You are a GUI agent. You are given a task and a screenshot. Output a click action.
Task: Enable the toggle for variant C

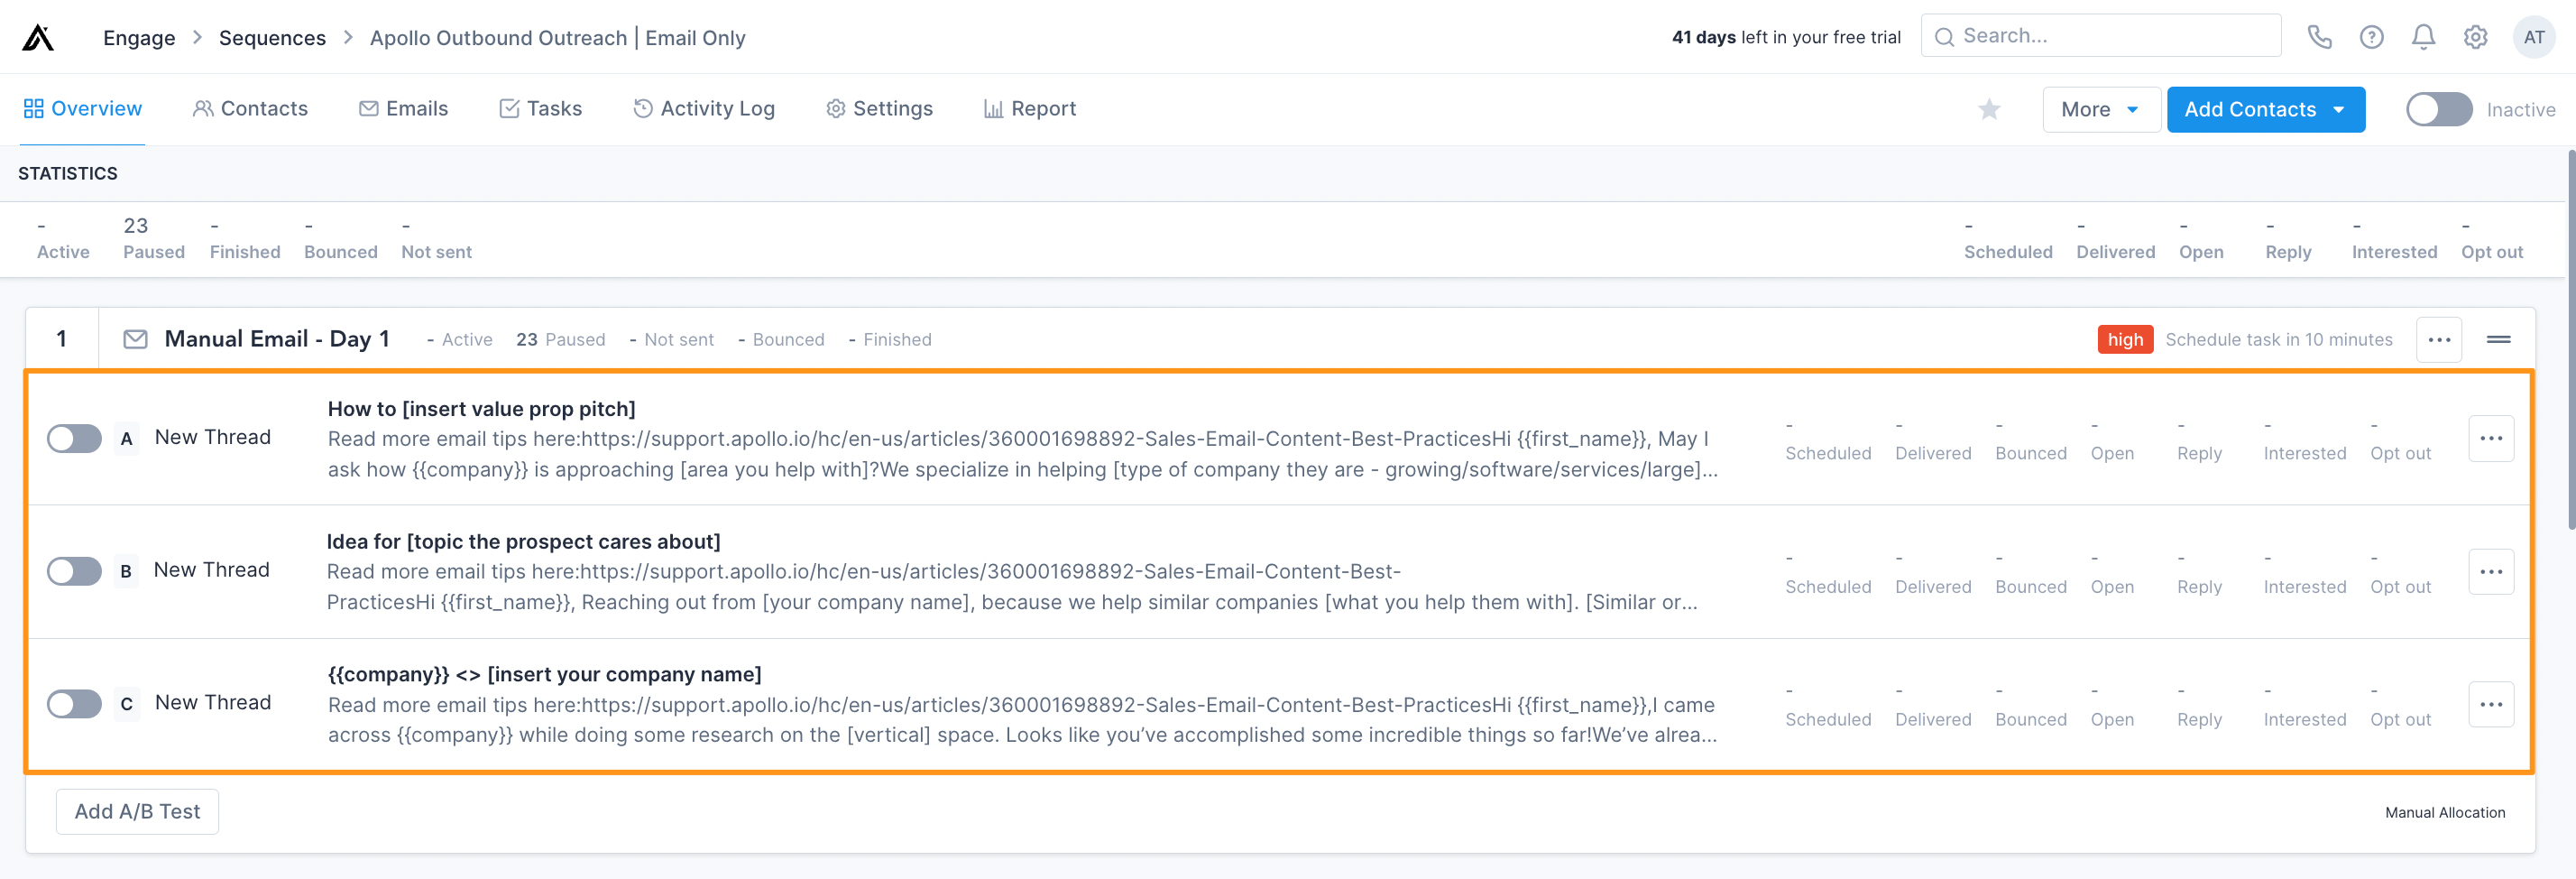point(73,704)
